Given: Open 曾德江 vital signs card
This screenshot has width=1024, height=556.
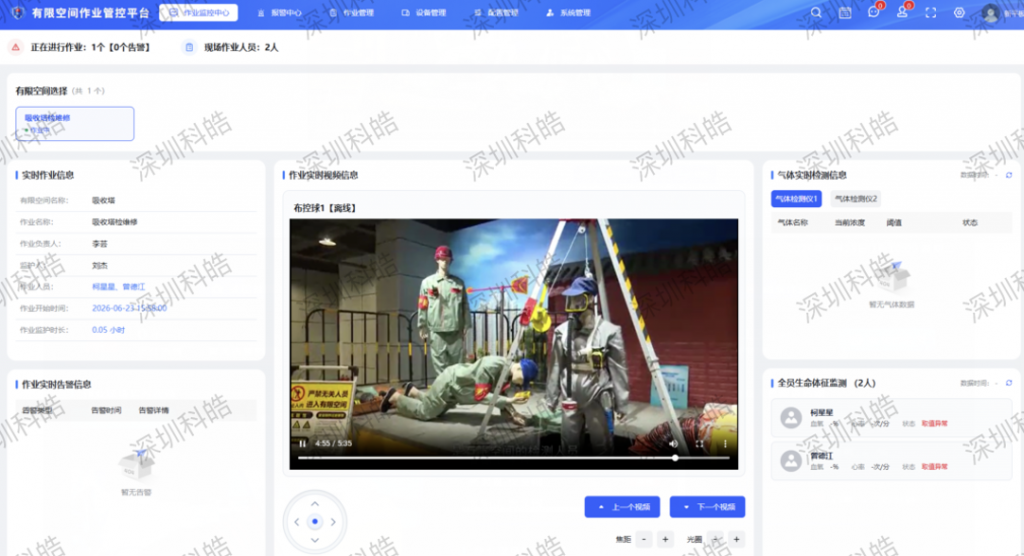Looking at the screenshot, I should pos(891,461).
